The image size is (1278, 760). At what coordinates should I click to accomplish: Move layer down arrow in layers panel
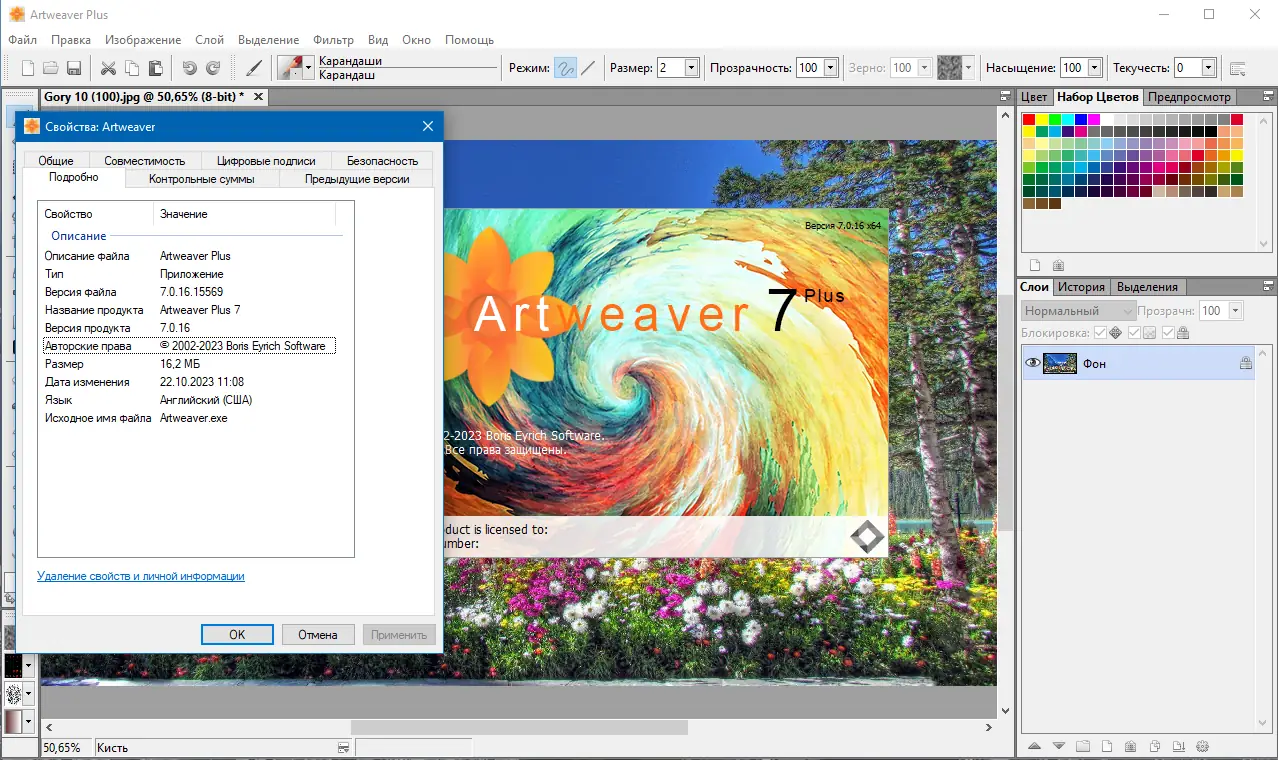1057,746
